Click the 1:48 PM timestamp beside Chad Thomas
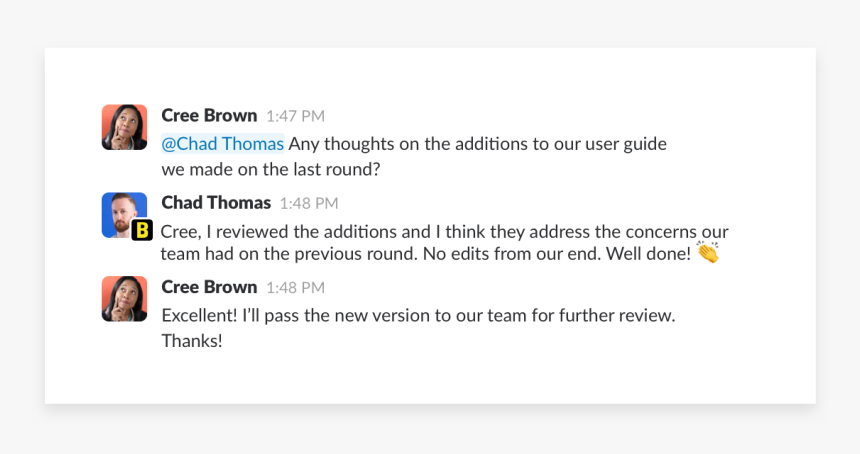 click(x=308, y=203)
